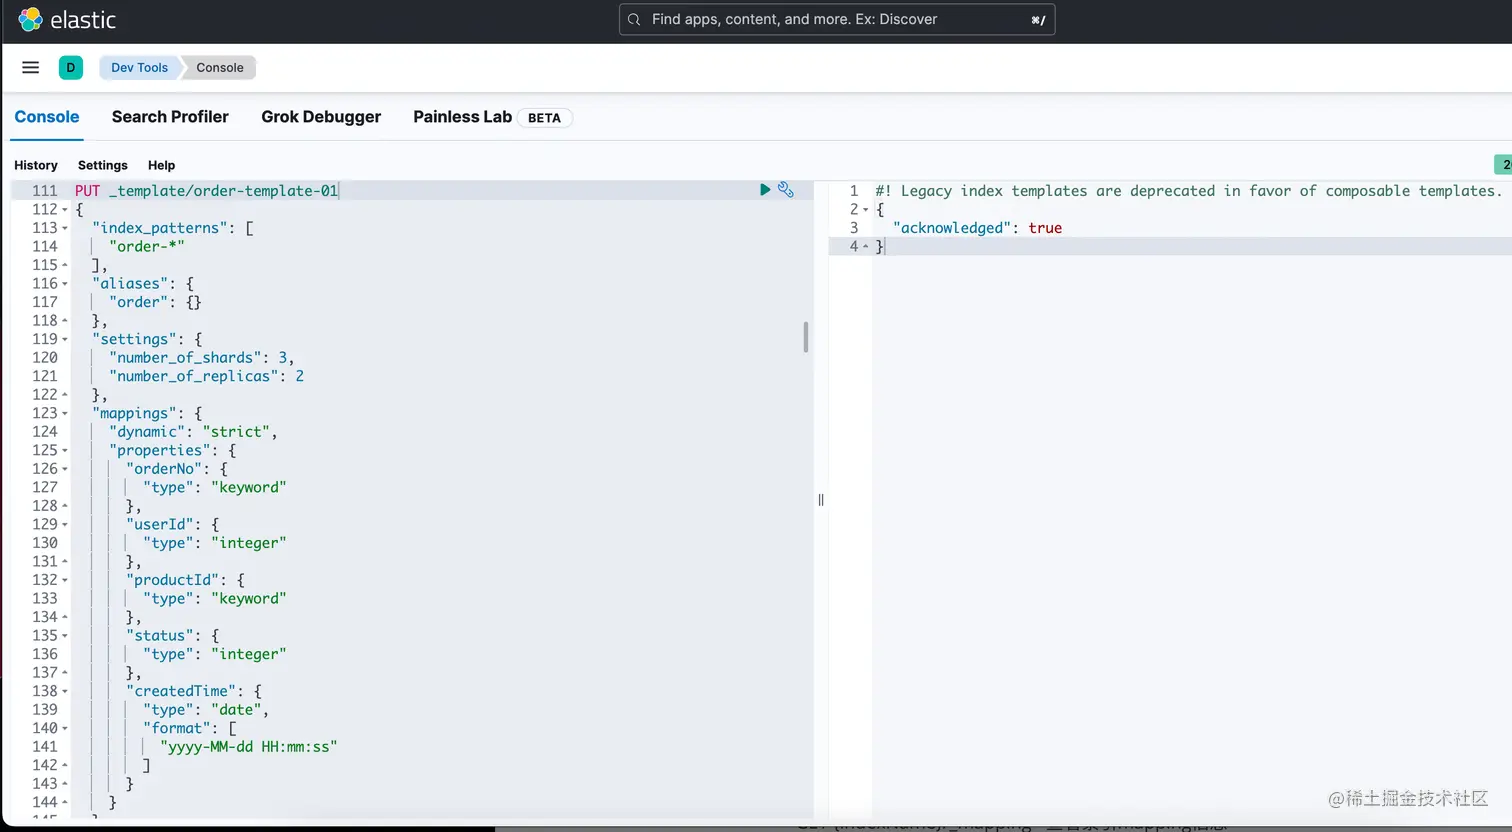
Task: Click the pane resize handle between editors
Action: [x=821, y=500]
